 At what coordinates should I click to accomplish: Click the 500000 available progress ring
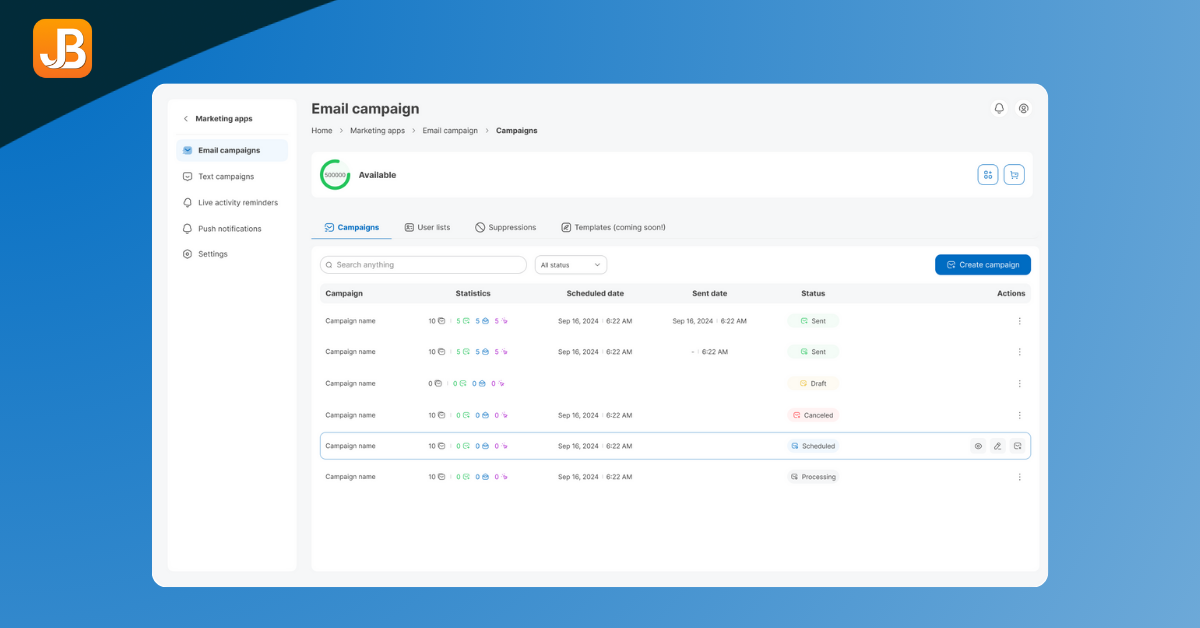[x=335, y=175]
